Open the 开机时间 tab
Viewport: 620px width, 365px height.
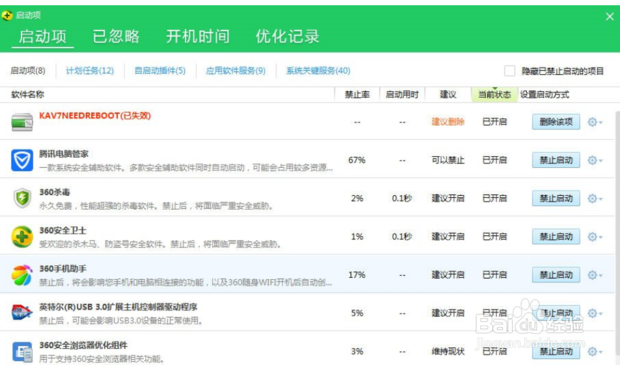pyautogui.click(x=197, y=36)
